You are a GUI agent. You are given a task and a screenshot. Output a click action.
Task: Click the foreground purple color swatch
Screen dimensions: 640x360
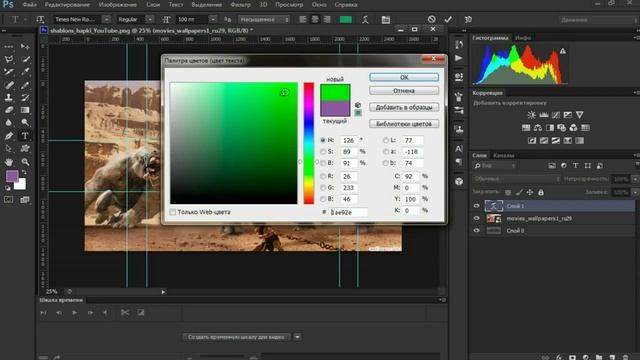point(12,176)
